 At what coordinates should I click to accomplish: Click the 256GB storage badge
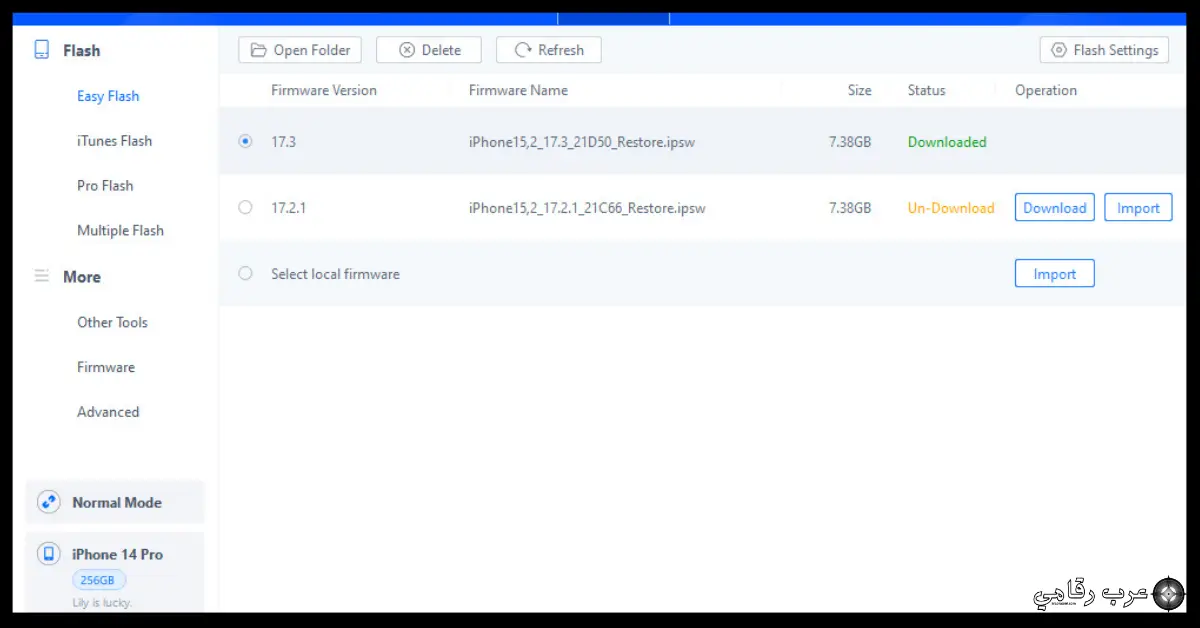point(97,579)
